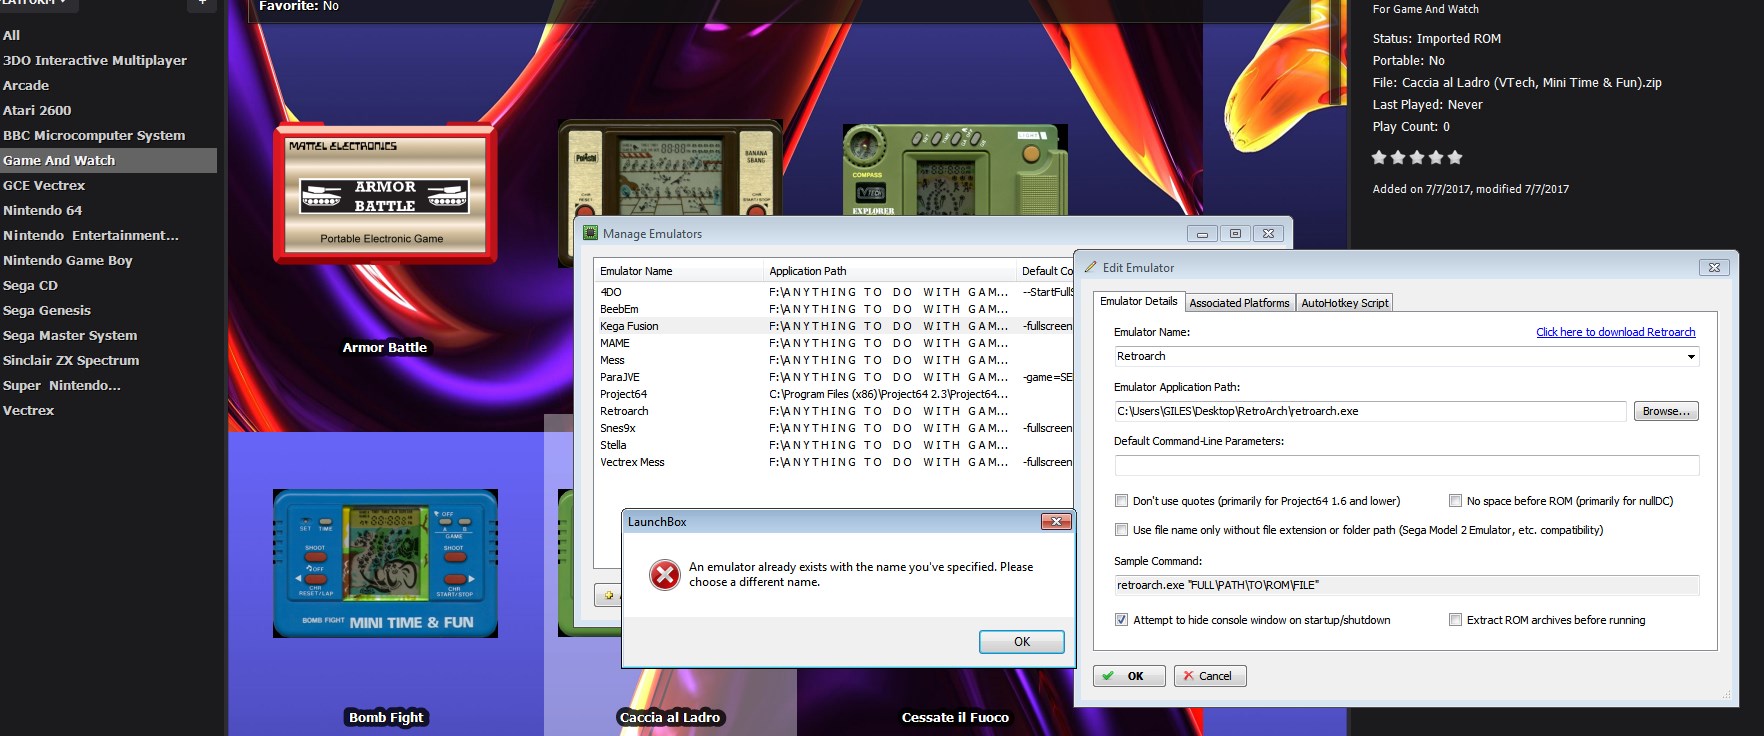Select the MAME emulator row

(834, 343)
